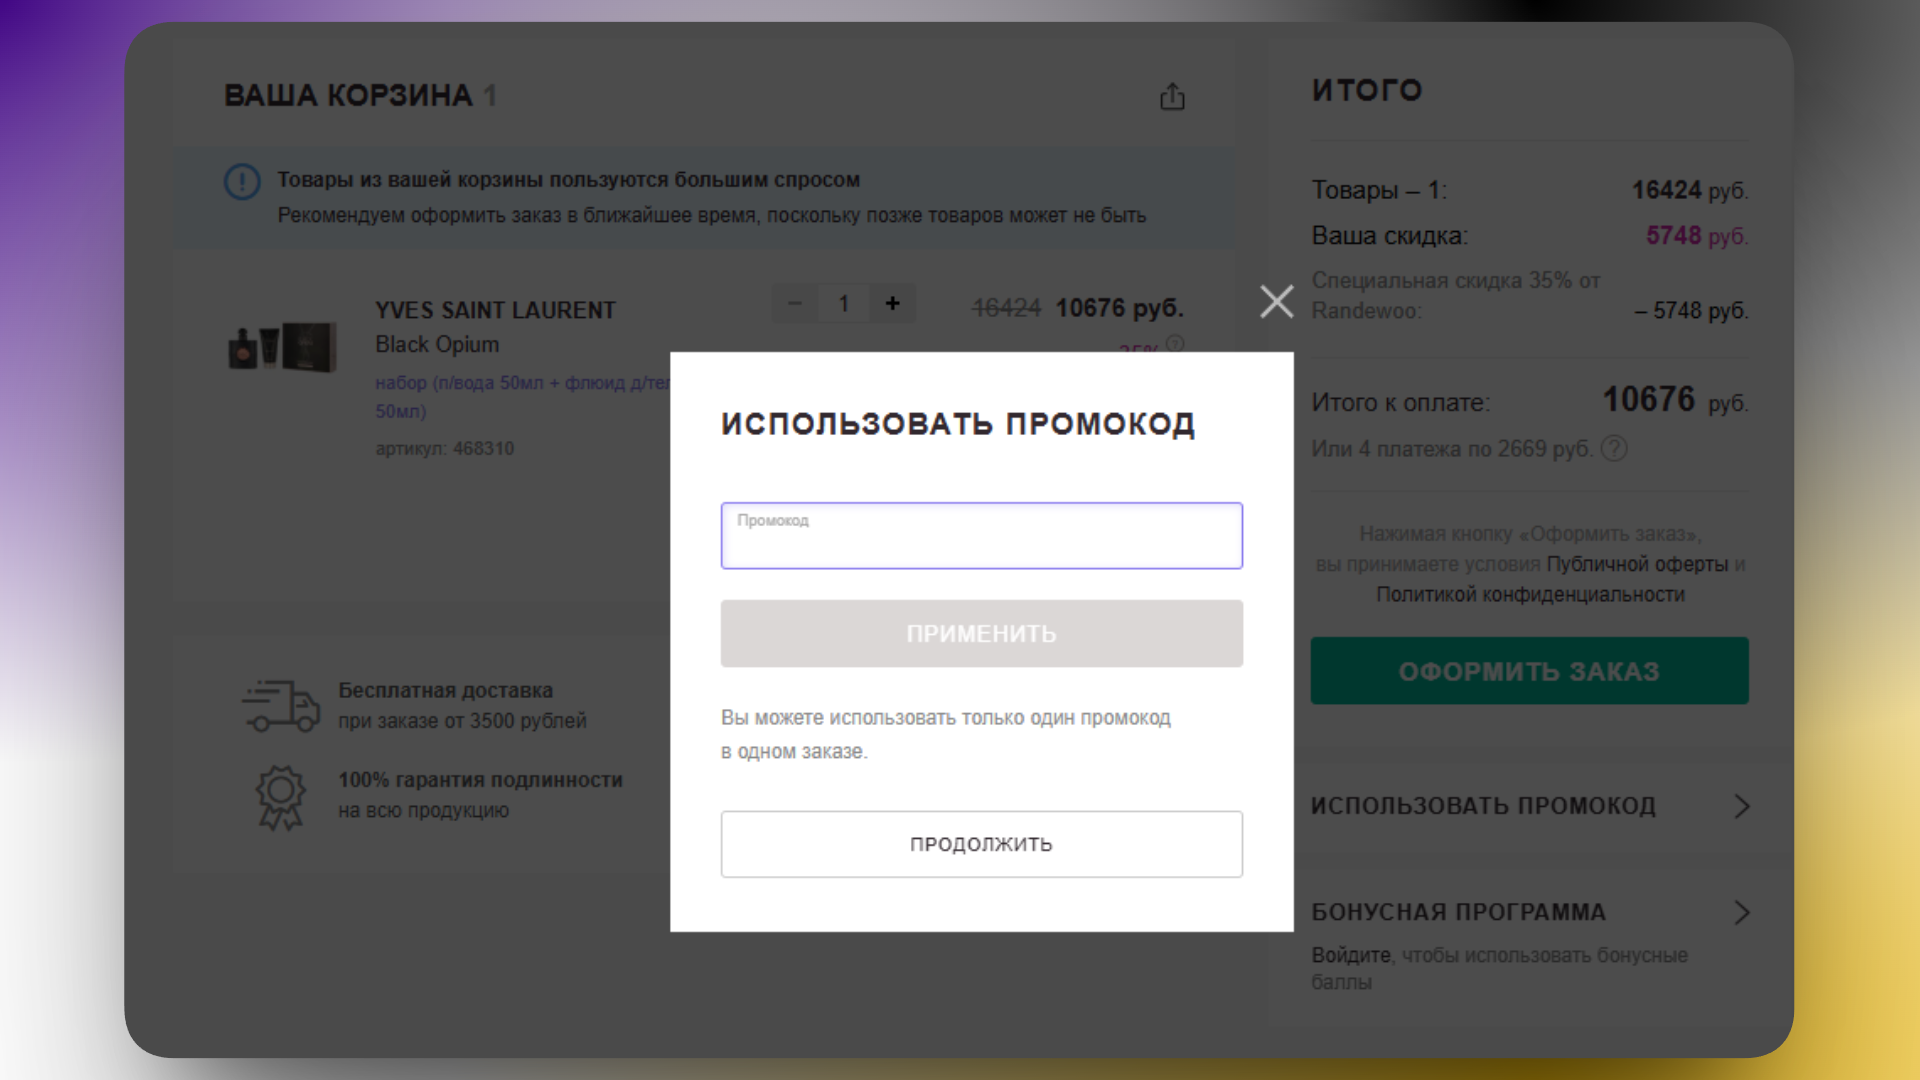1920x1080 pixels.
Task: Decrease quantity with the minus button
Action: pyautogui.click(x=795, y=303)
